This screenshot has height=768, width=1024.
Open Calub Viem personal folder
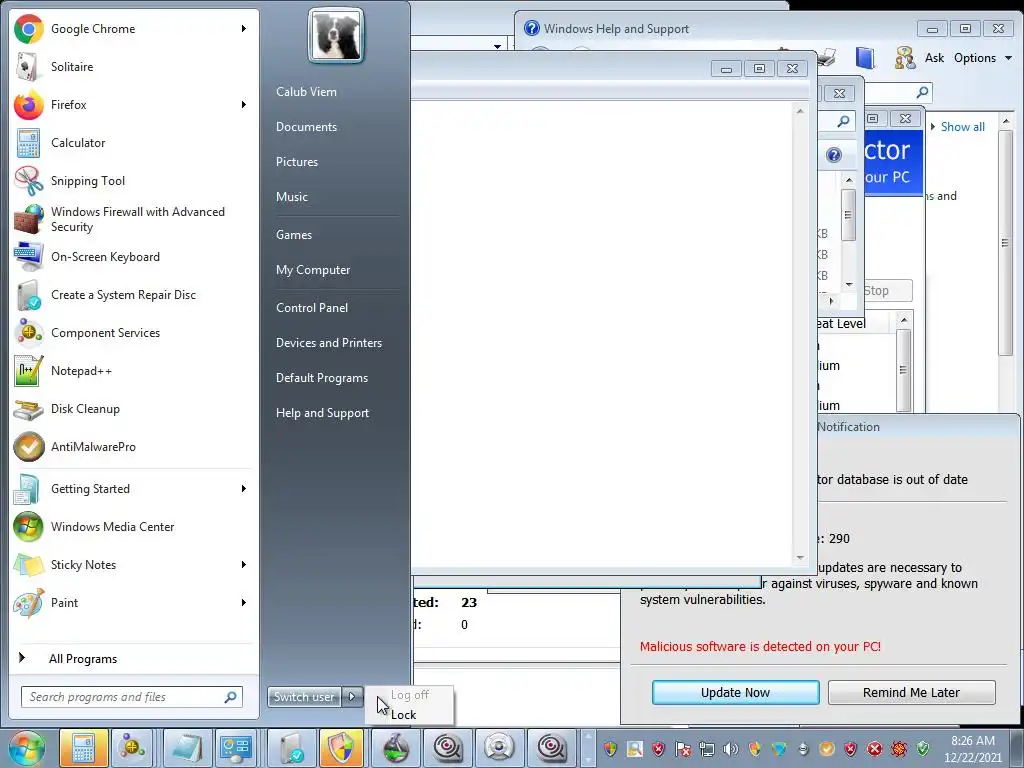click(306, 92)
